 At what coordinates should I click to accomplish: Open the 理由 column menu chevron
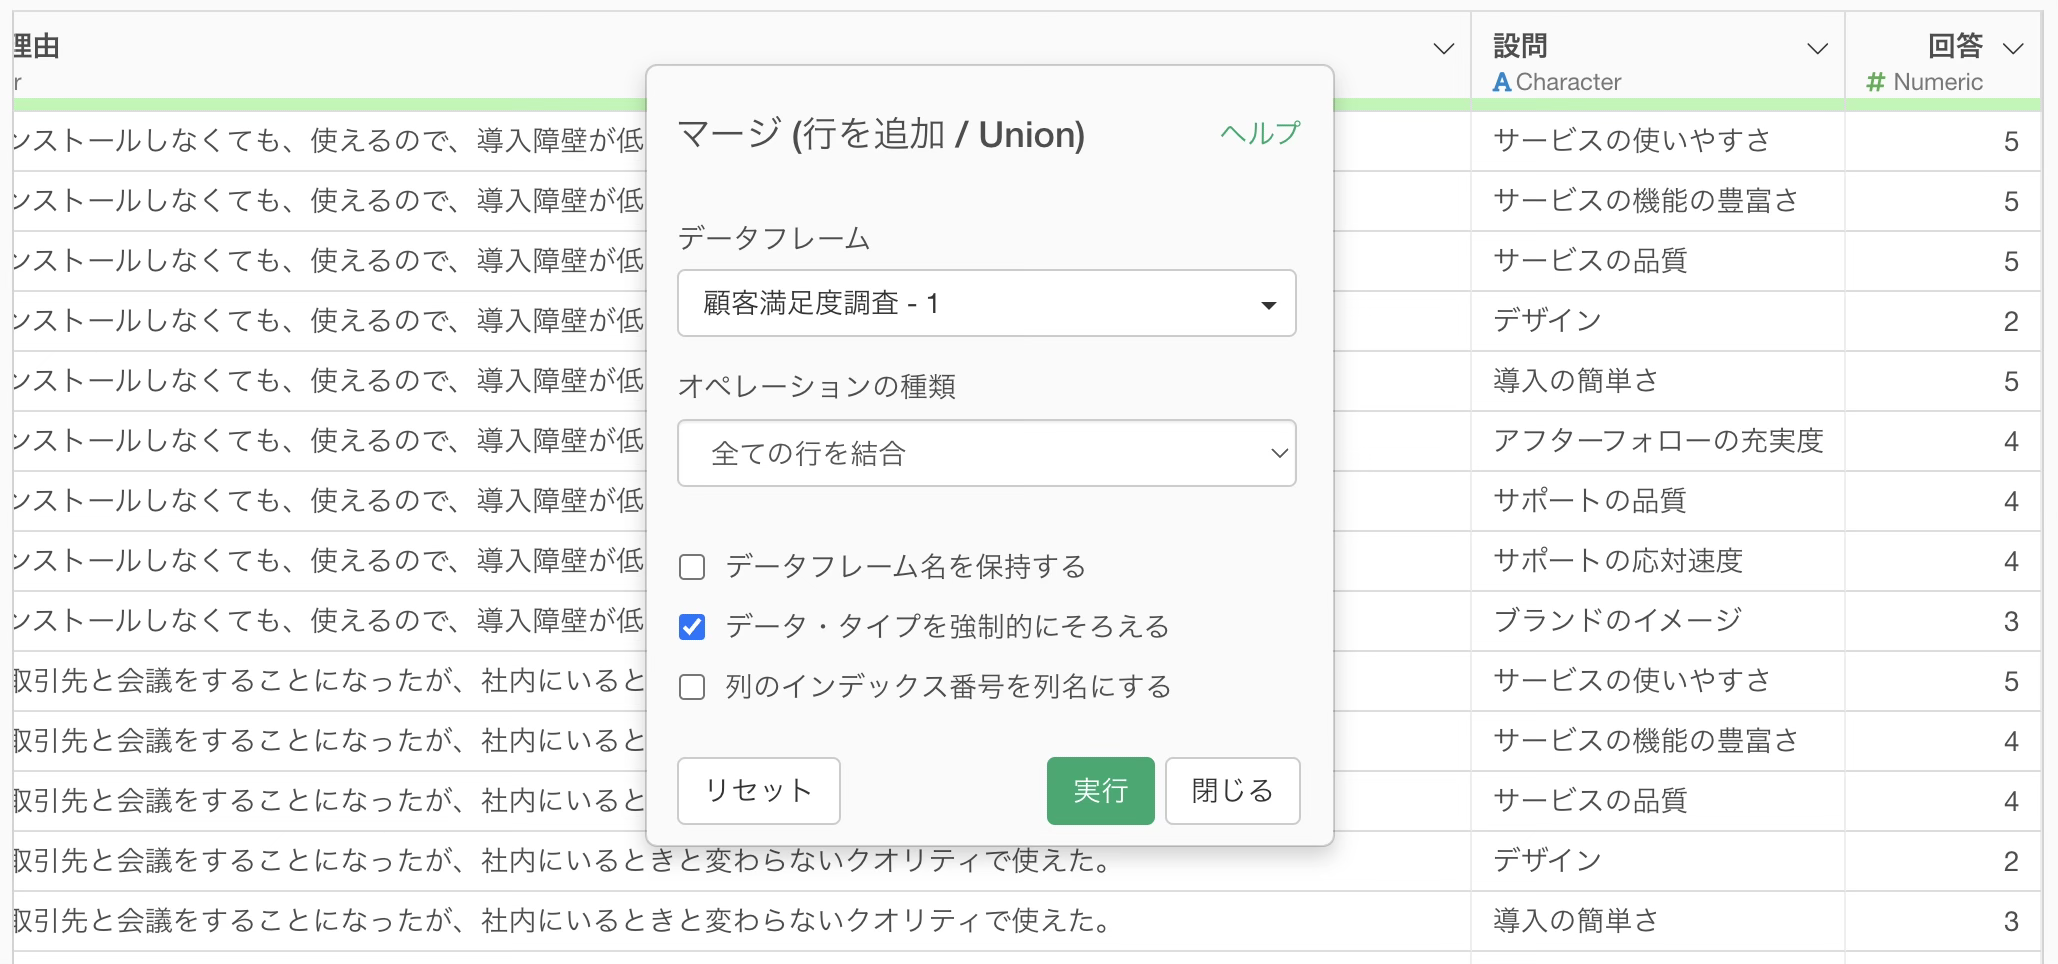point(1443,49)
